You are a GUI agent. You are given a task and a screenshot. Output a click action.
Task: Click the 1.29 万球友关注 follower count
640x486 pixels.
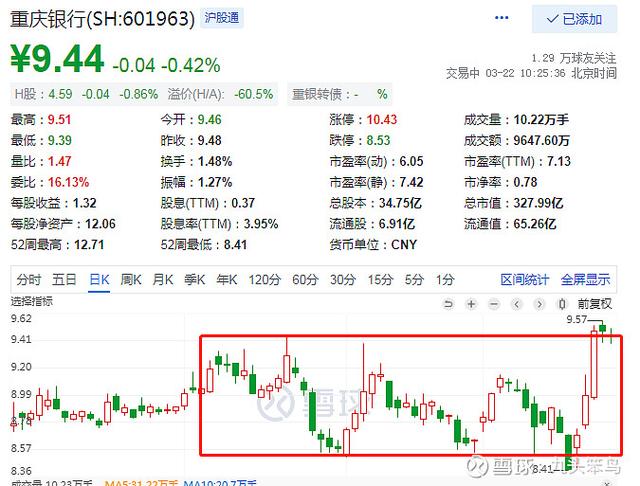point(574,58)
